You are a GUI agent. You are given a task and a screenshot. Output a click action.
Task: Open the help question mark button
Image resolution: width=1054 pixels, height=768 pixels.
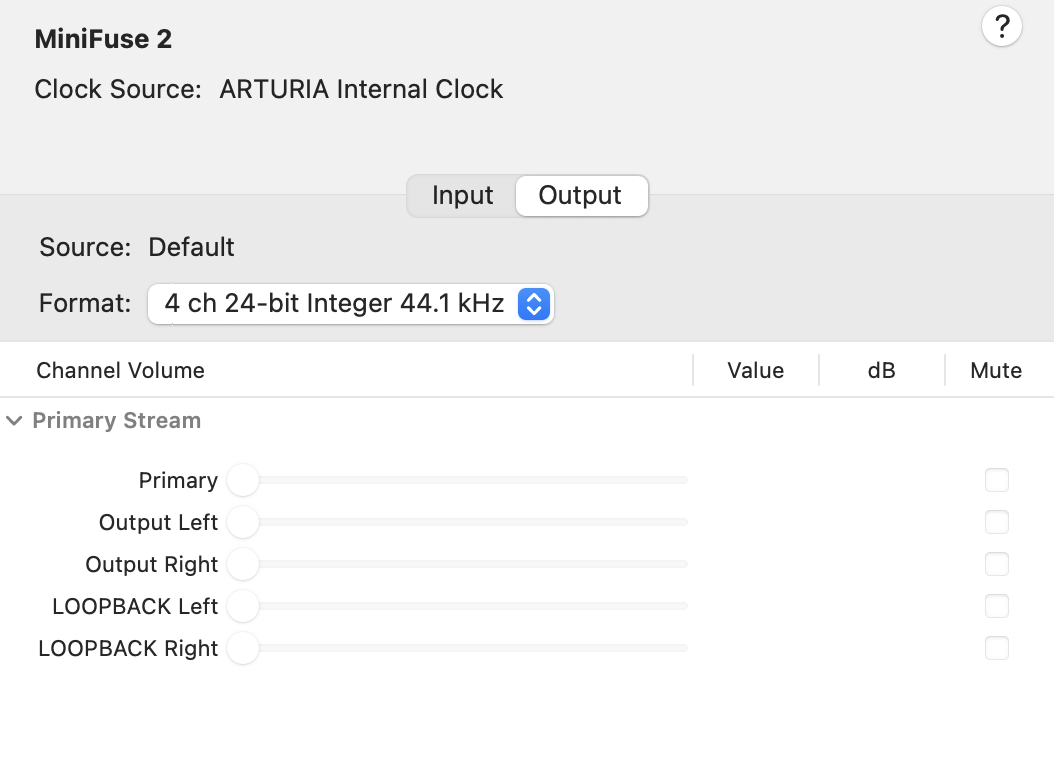click(1002, 26)
